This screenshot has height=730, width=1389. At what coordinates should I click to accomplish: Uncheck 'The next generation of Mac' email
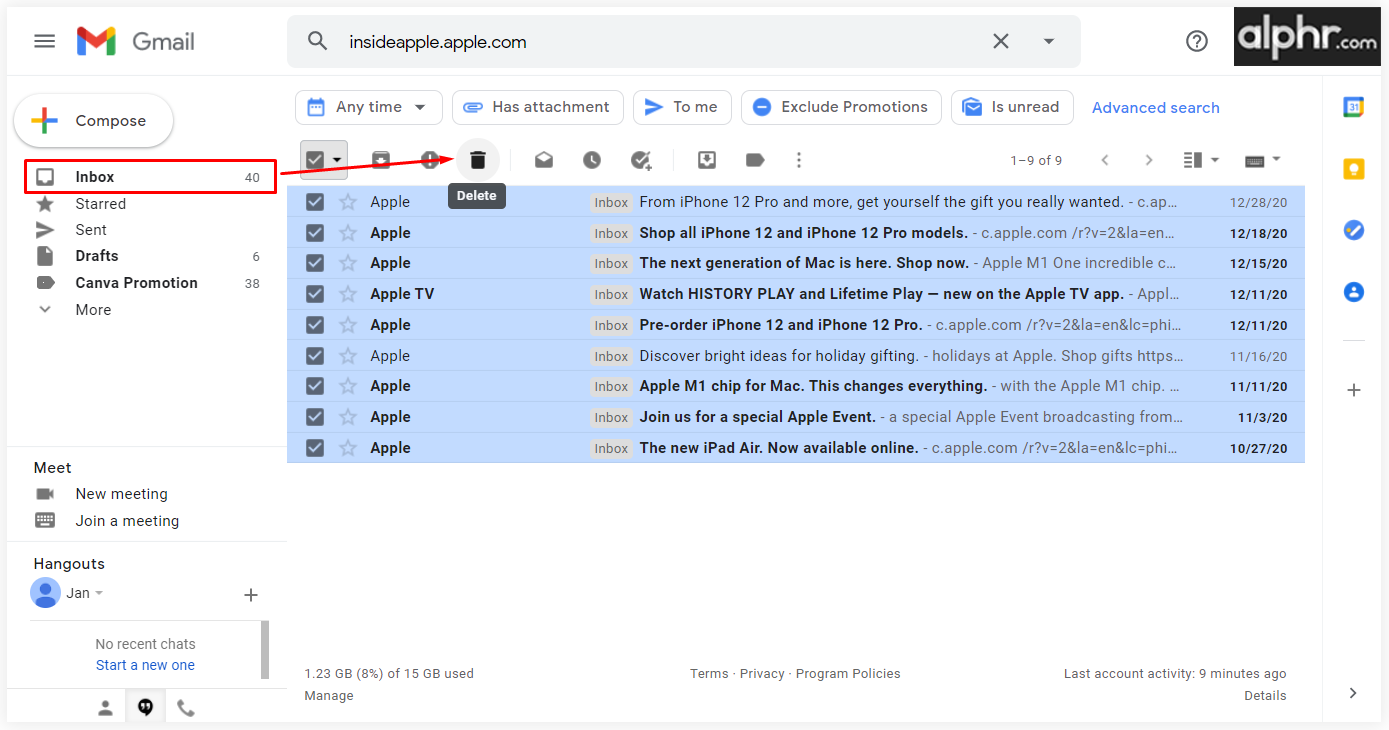click(x=315, y=263)
